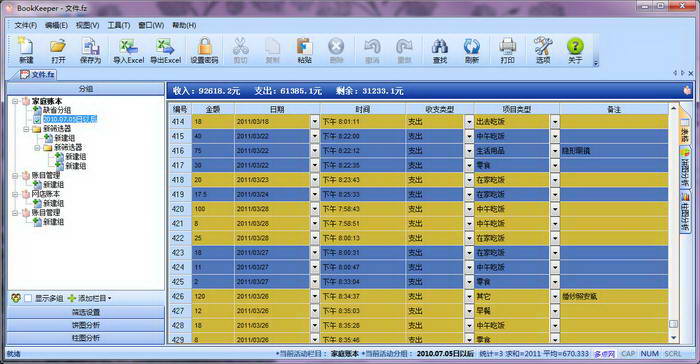Image resolution: width=700 pixels, height=364 pixels.
Task: Click the 撤消 undo arrow icon
Action: tap(372, 46)
